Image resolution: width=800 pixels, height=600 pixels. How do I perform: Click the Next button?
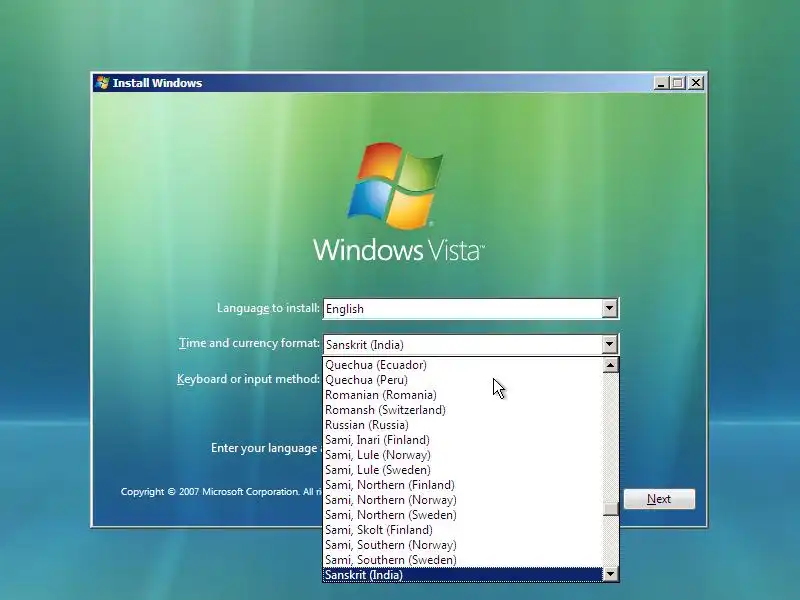tap(659, 499)
